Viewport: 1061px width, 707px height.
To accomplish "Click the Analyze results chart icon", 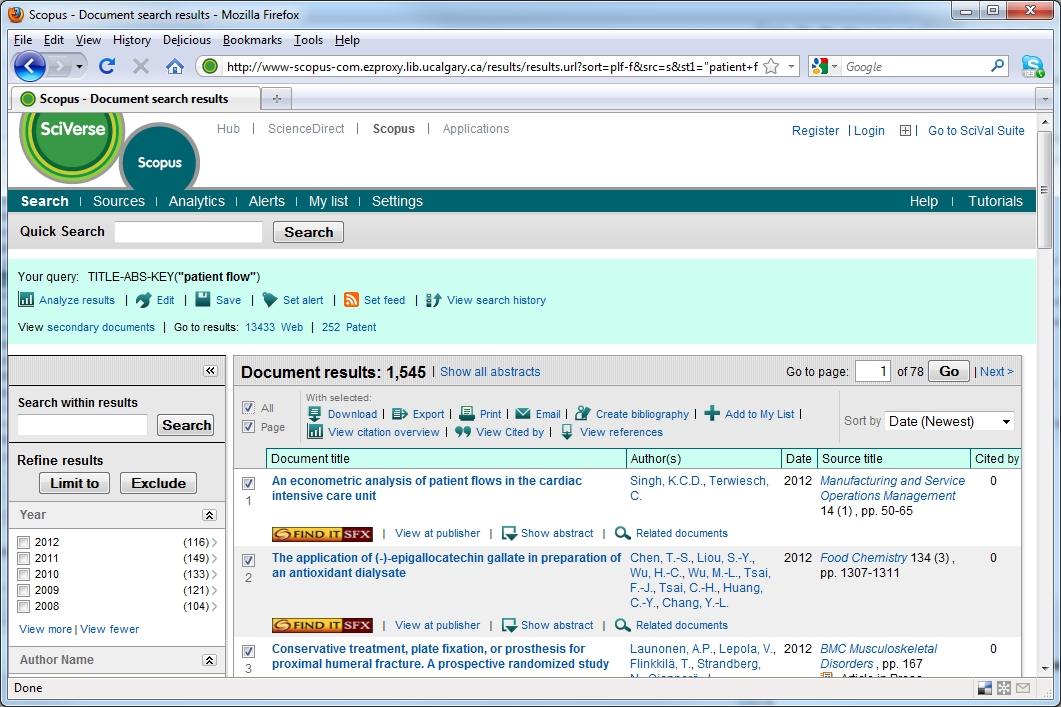I will point(26,300).
